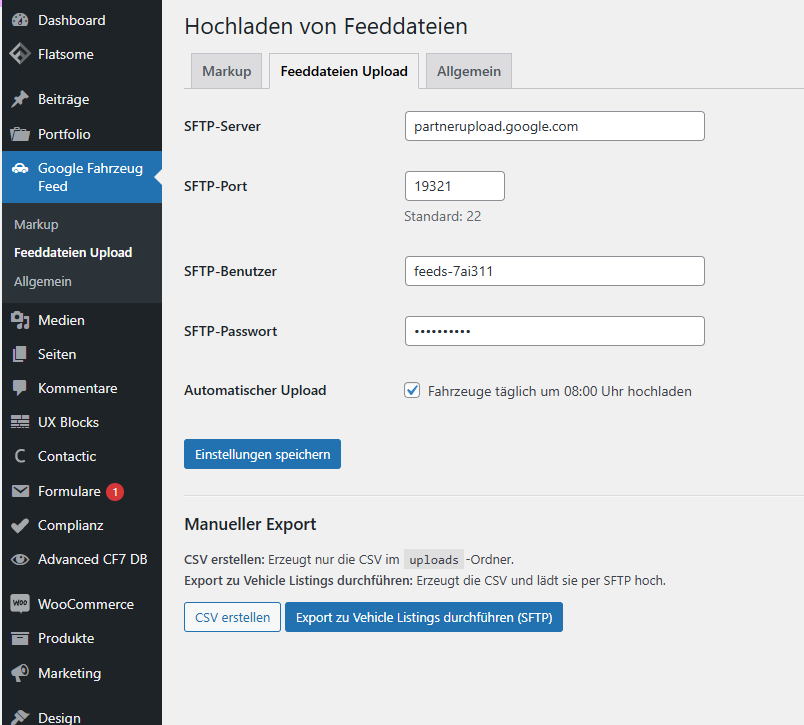Click the Dashboard gauge icon
804x725 pixels.
(20, 20)
